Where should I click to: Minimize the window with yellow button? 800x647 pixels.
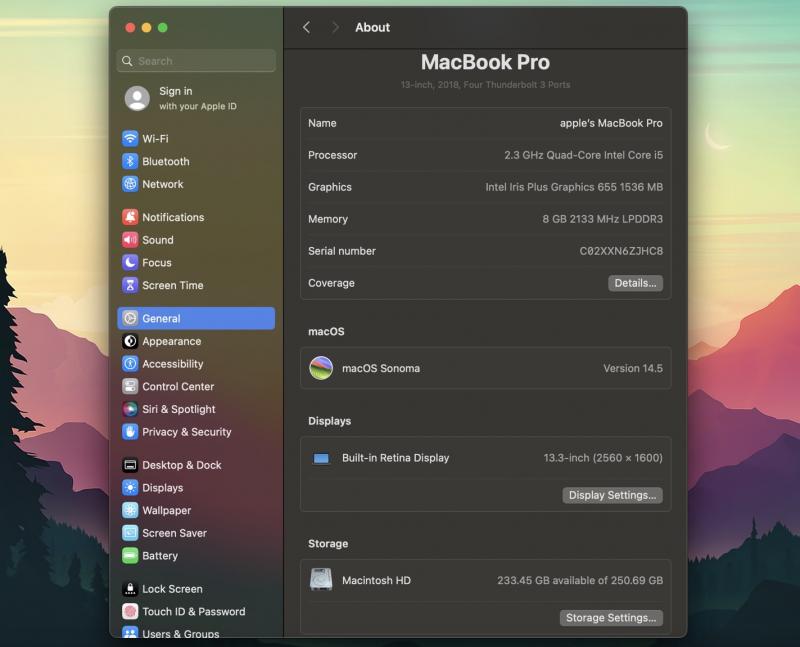146,28
